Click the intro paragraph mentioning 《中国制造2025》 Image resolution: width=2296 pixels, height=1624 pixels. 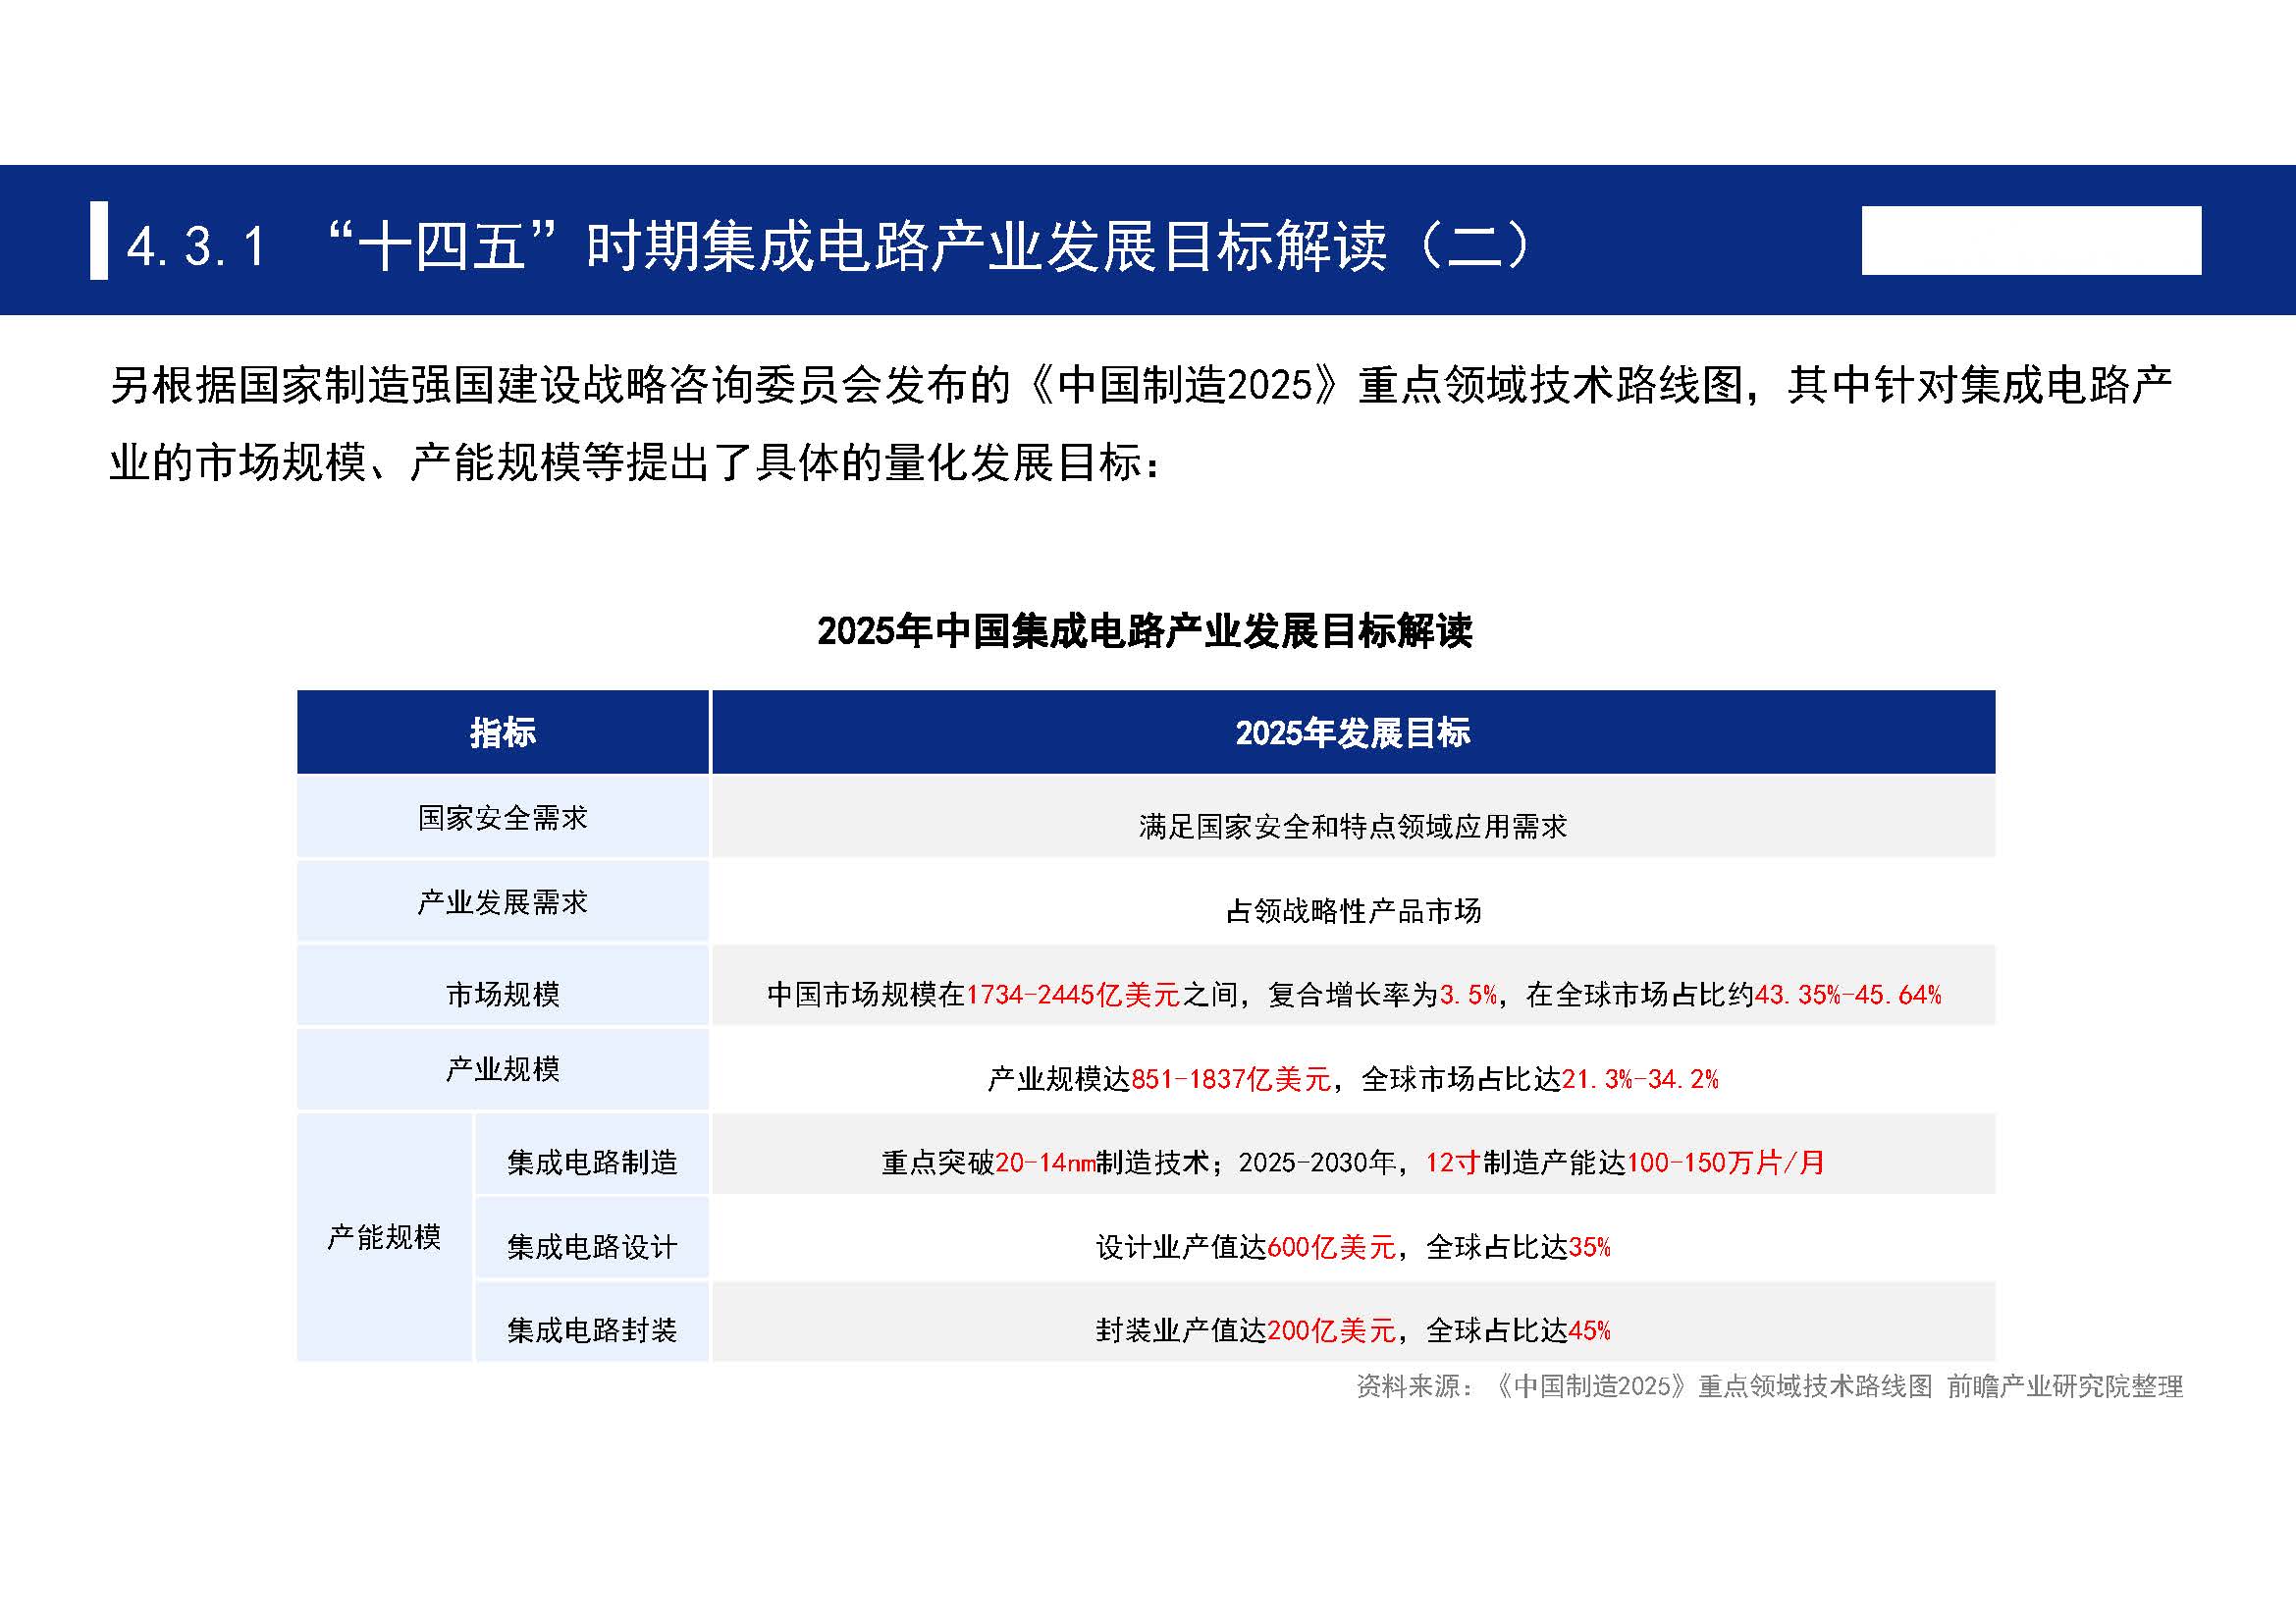1140,423
